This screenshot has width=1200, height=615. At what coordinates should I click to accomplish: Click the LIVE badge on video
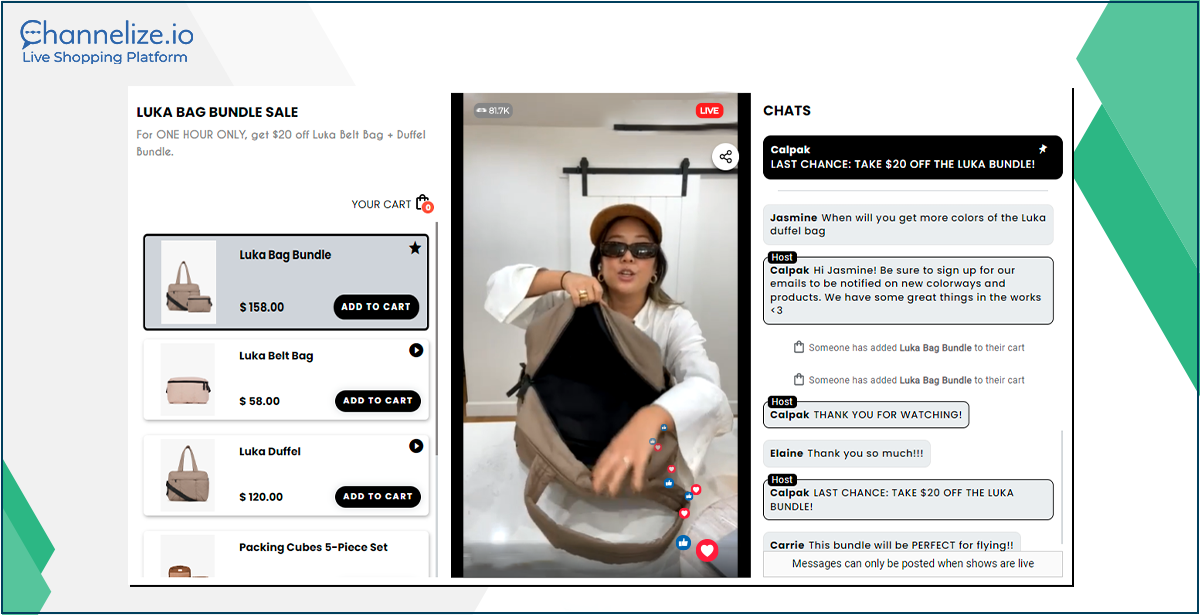point(709,110)
